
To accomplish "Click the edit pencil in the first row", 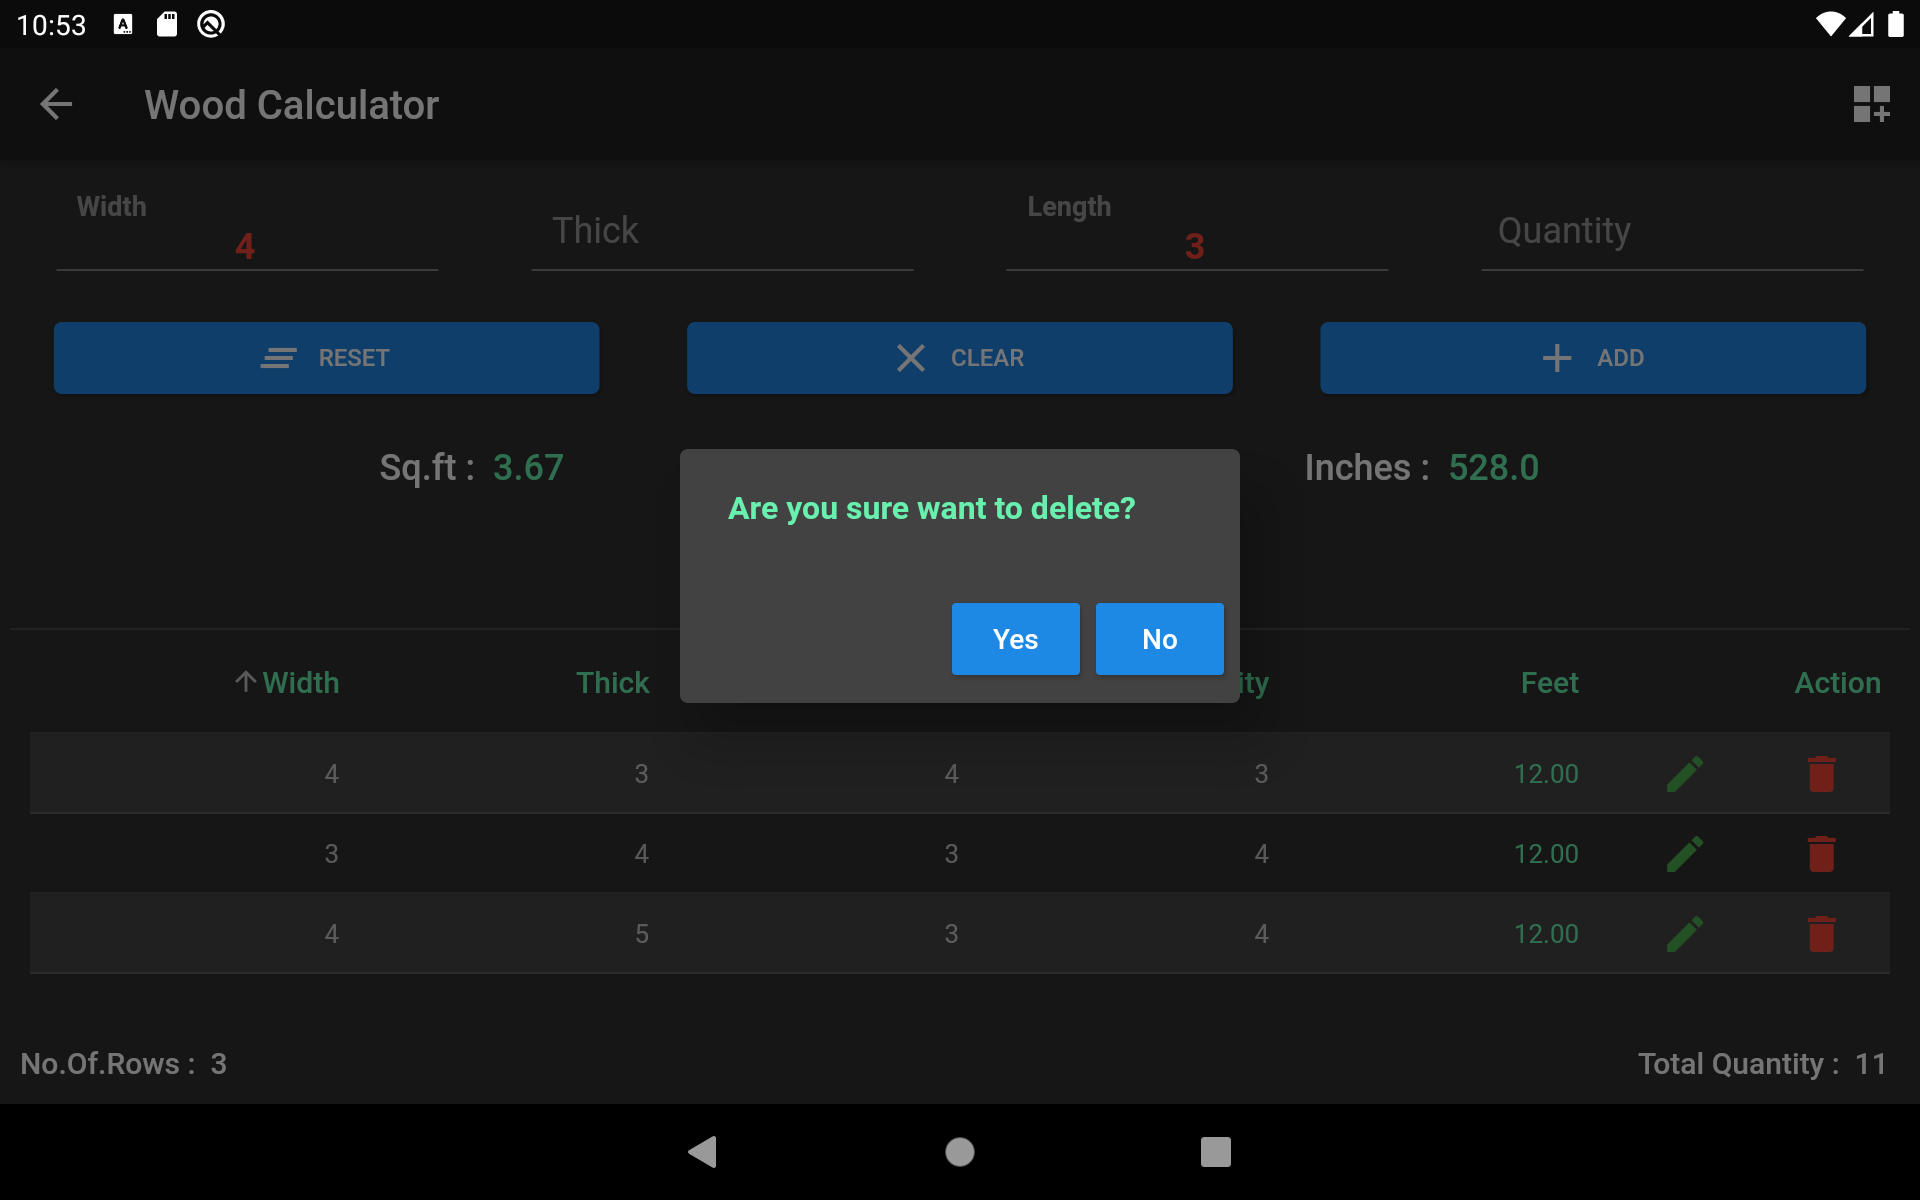I will [1685, 774].
